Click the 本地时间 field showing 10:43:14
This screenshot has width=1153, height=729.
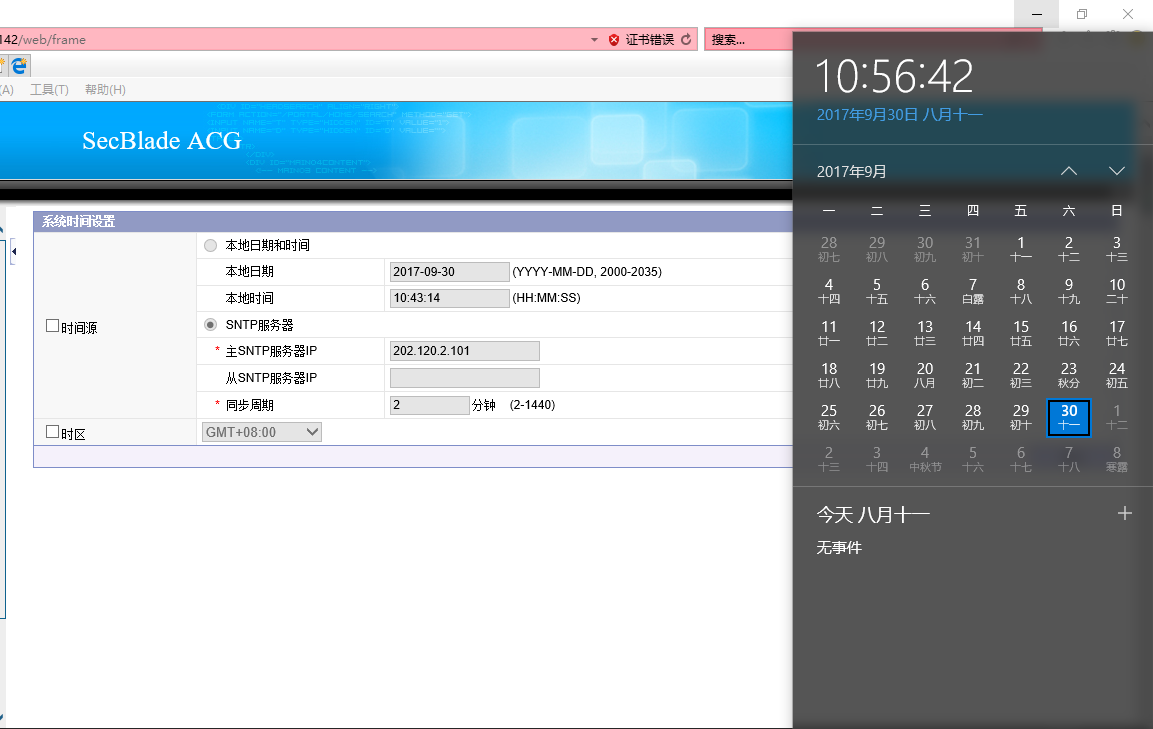449,298
